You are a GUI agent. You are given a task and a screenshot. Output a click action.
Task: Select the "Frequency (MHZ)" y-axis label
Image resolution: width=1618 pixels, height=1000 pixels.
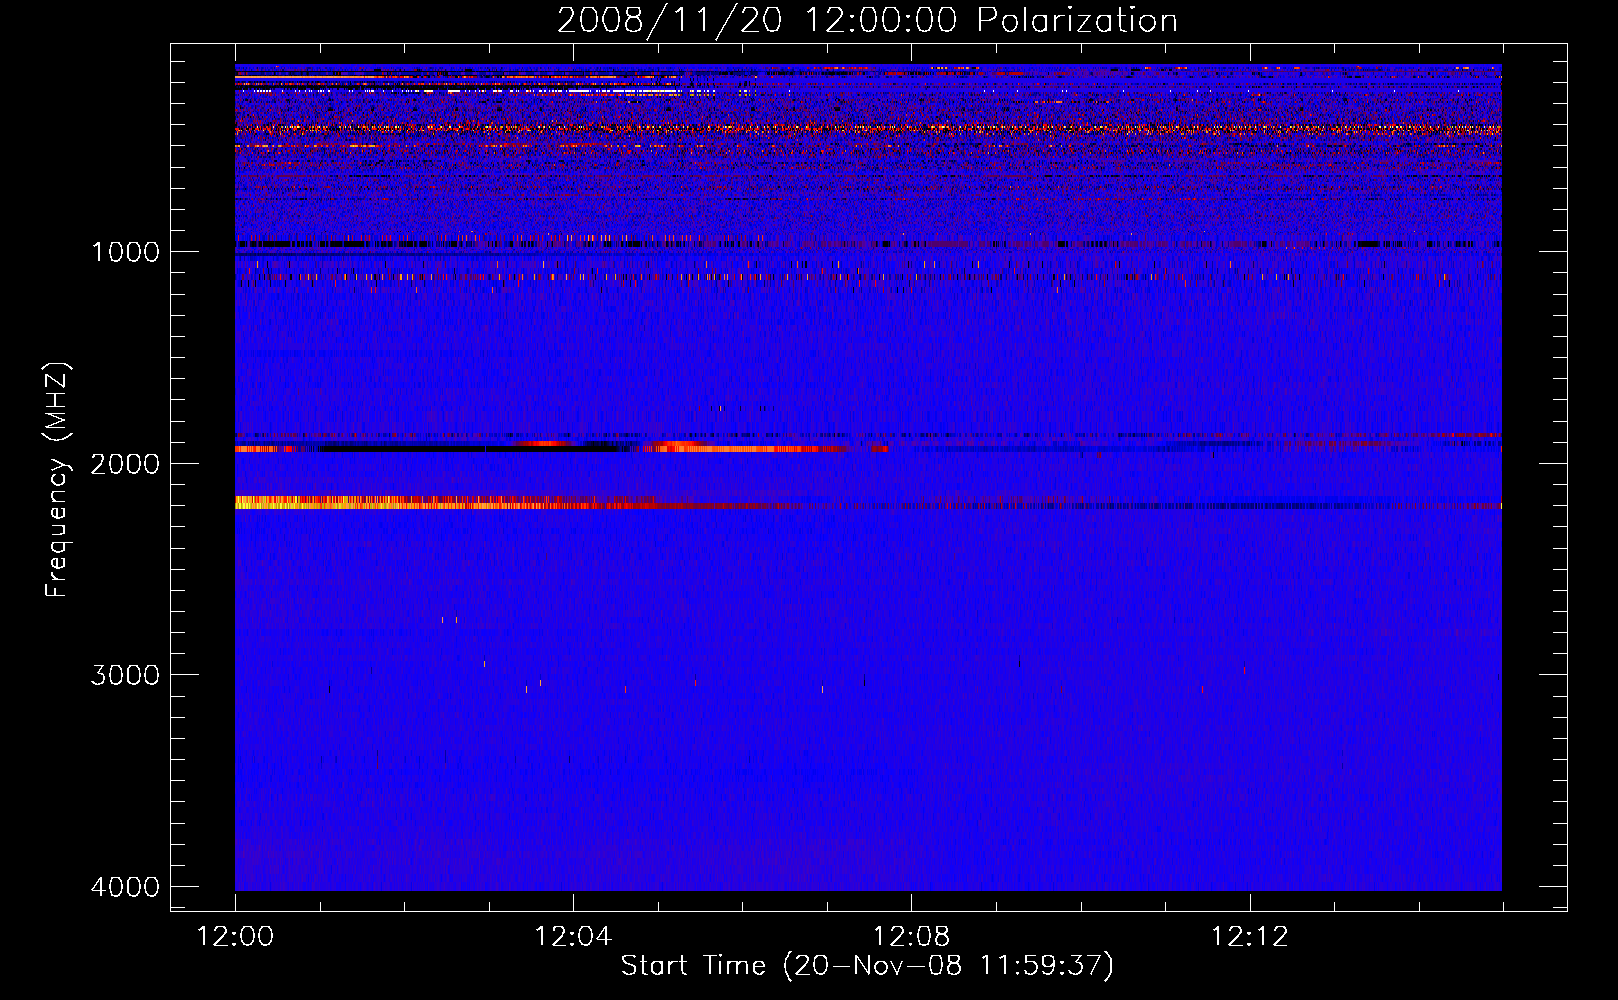coord(57,481)
